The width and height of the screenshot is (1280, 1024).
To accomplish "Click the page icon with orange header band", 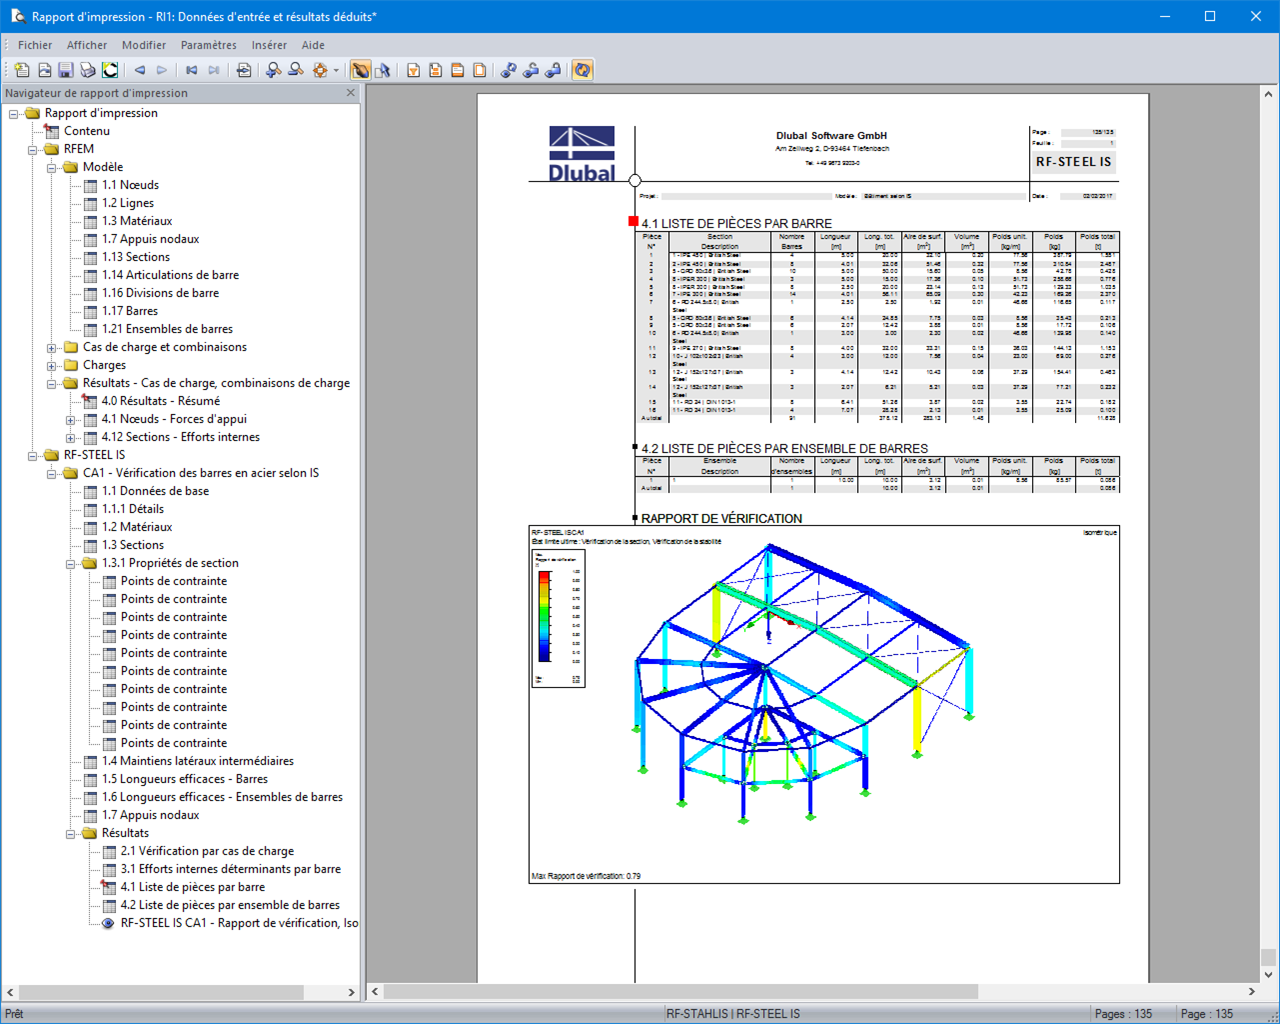I will coord(457,70).
